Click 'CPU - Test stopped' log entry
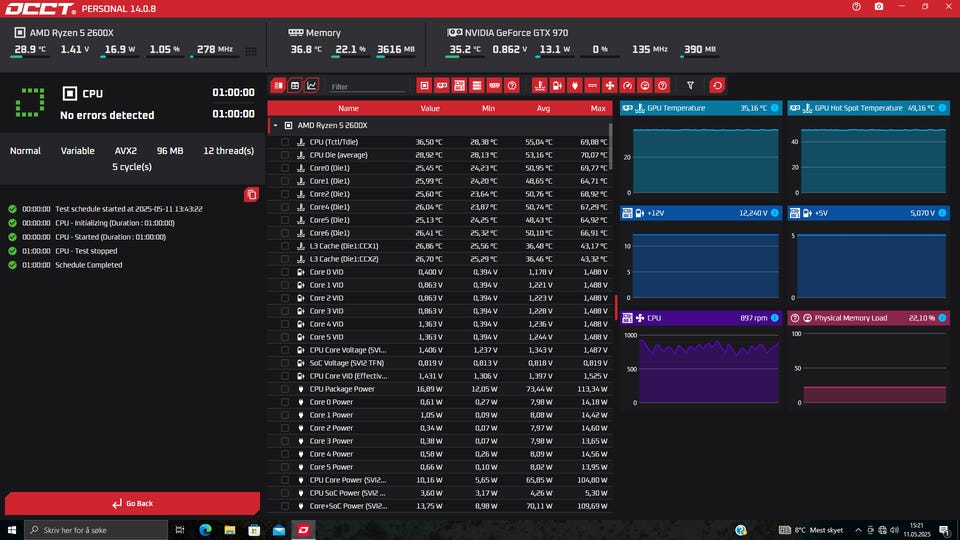The height and width of the screenshot is (540, 960). (86, 251)
